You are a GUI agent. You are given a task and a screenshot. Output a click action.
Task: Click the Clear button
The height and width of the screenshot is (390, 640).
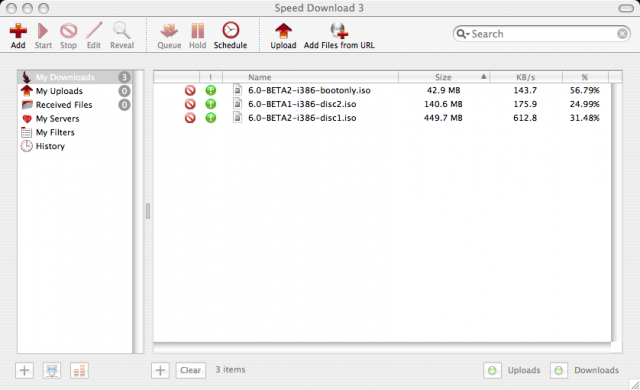pos(191,370)
